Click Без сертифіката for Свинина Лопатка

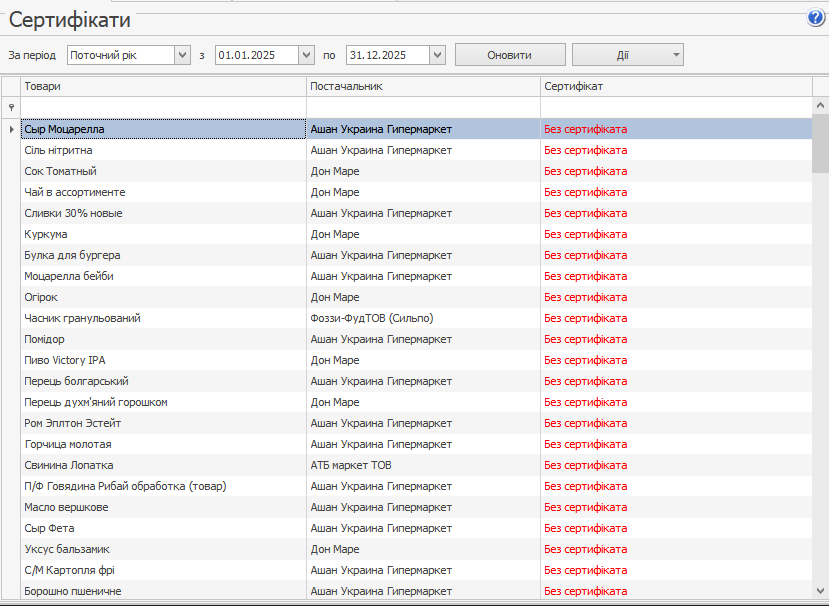pyautogui.click(x=585, y=465)
